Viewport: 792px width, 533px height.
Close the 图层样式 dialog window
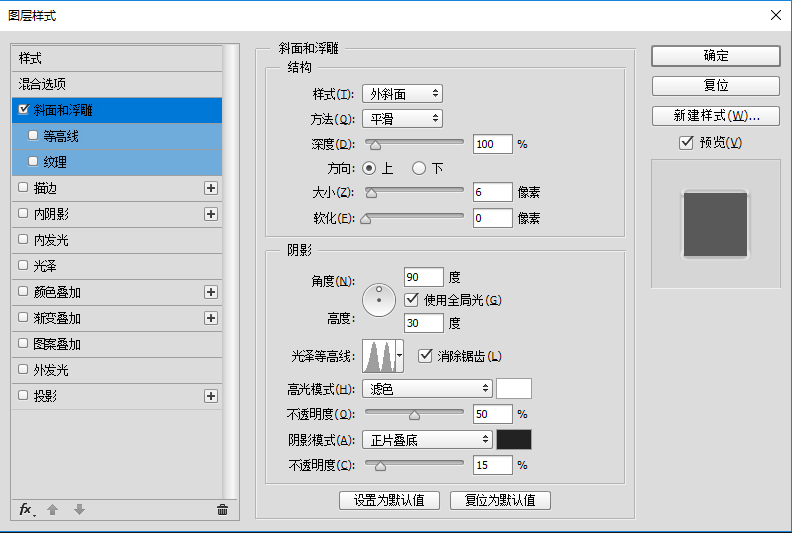pyautogui.click(x=776, y=15)
